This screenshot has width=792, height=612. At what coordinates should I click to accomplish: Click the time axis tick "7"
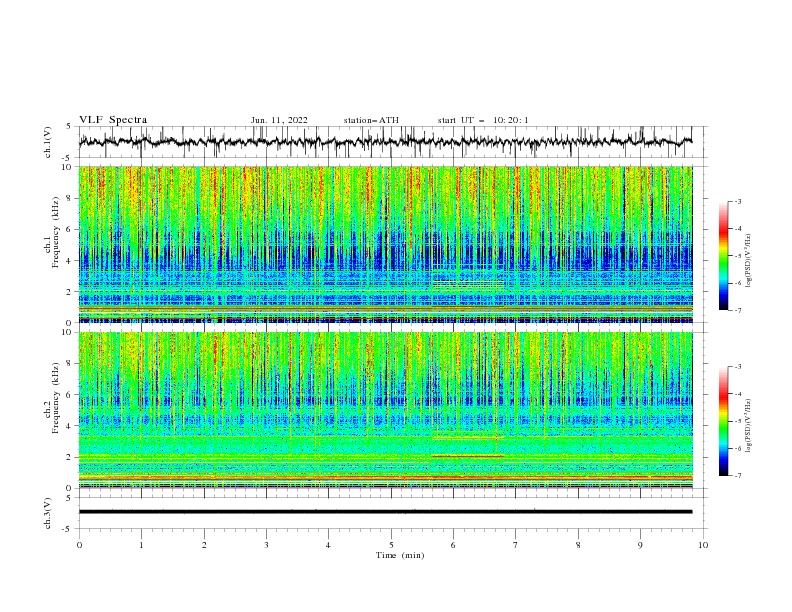tap(516, 545)
